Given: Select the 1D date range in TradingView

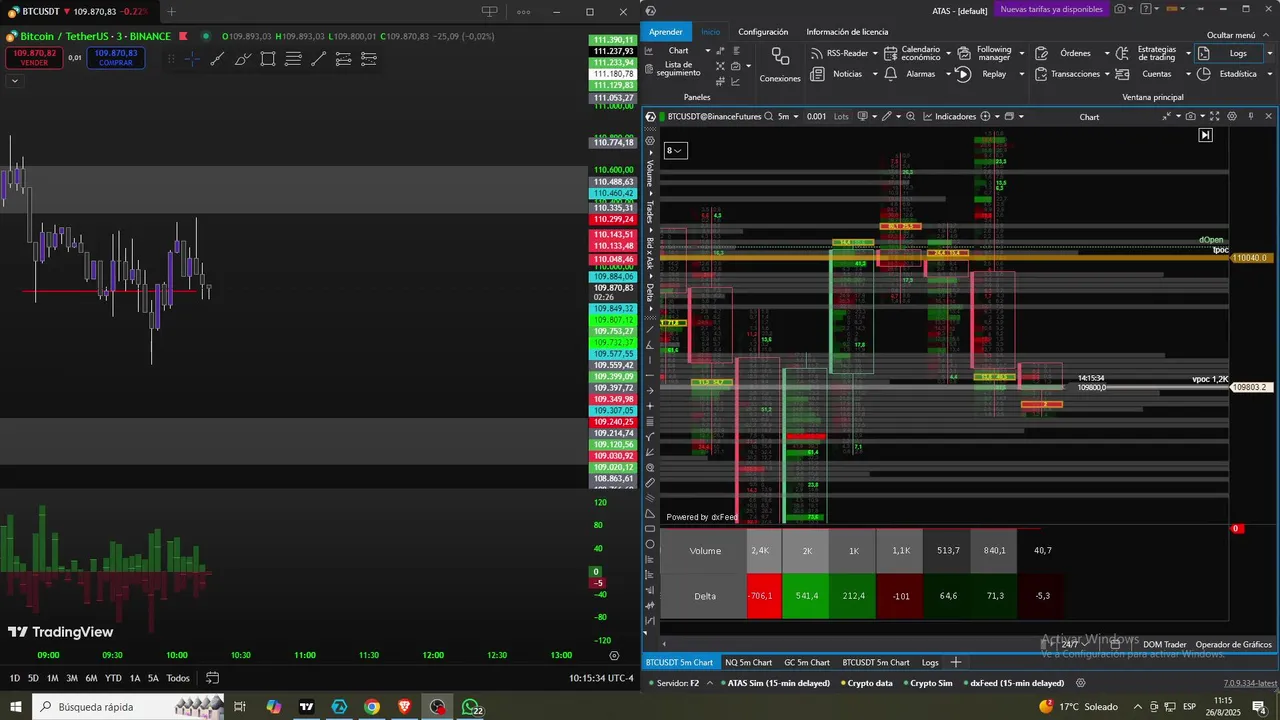Looking at the screenshot, I should 15,678.
